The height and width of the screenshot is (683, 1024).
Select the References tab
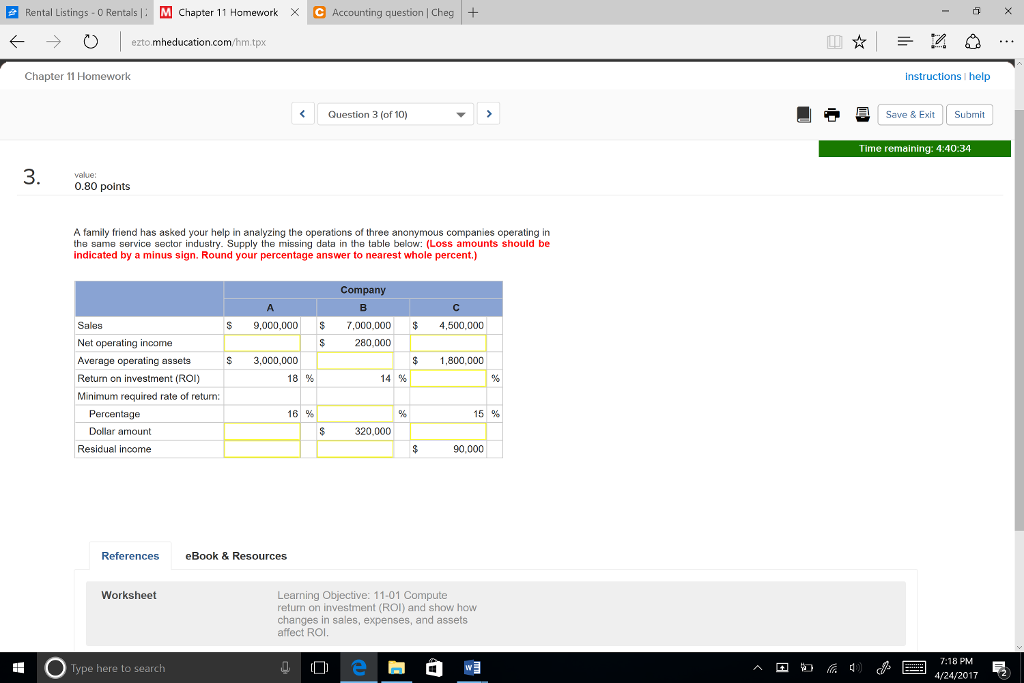130,556
